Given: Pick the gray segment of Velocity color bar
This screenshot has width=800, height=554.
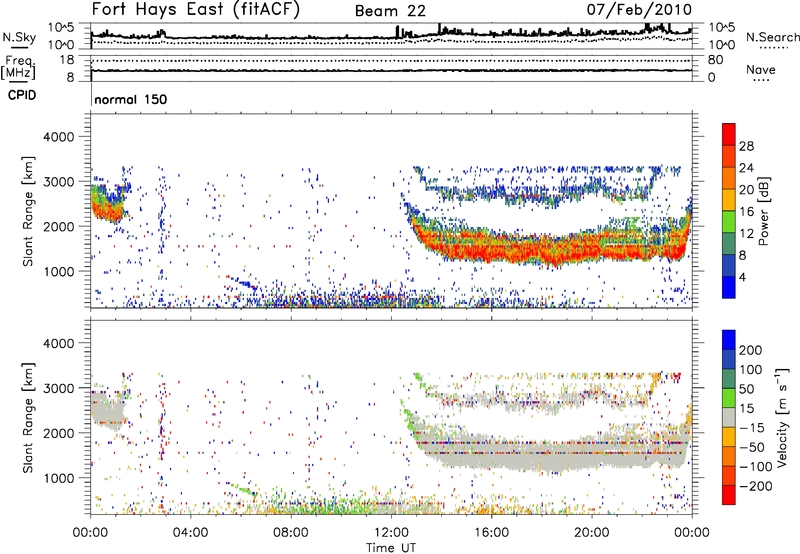Looking at the screenshot, I should tap(729, 417).
